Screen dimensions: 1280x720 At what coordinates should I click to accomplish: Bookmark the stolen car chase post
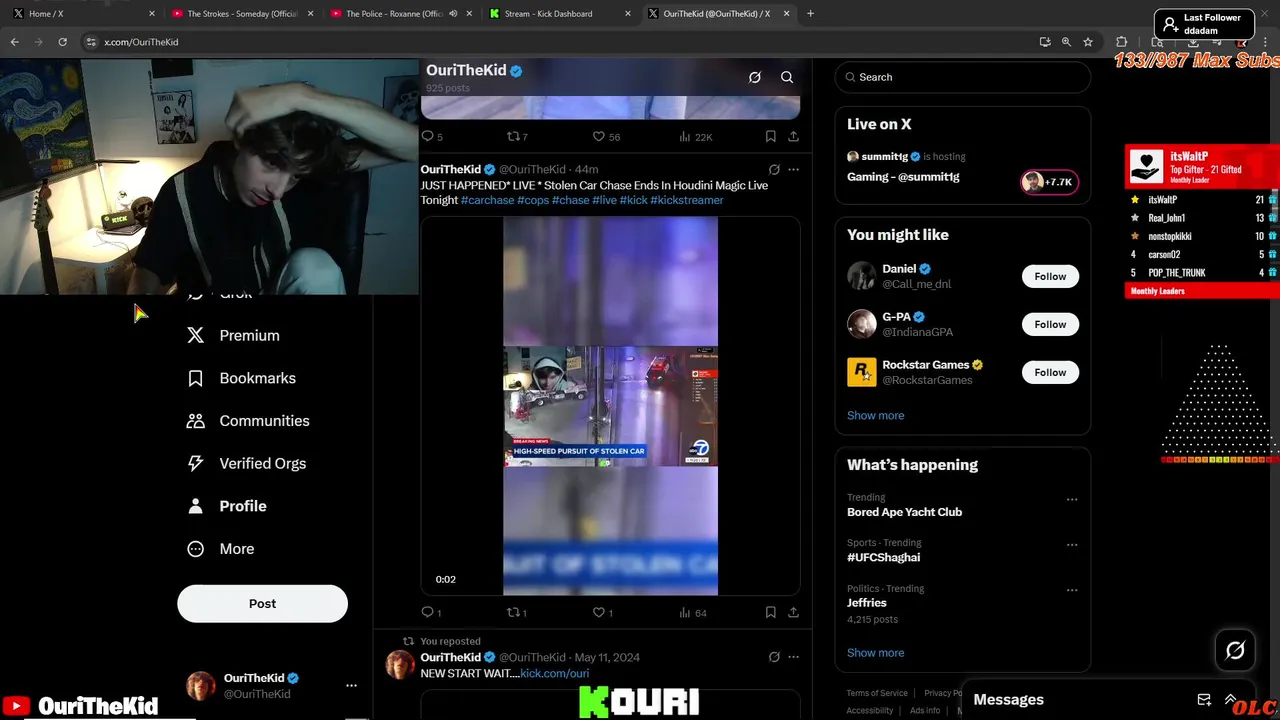pyautogui.click(x=770, y=612)
